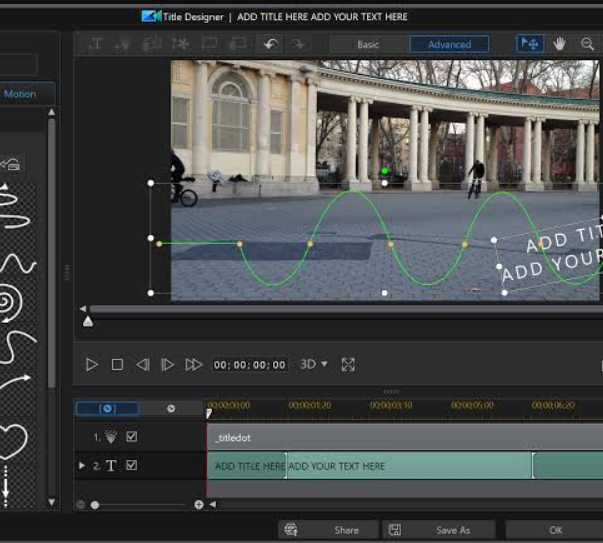Click the timeline zoom slider handle
This screenshot has width=603, height=543.
click(x=95, y=505)
